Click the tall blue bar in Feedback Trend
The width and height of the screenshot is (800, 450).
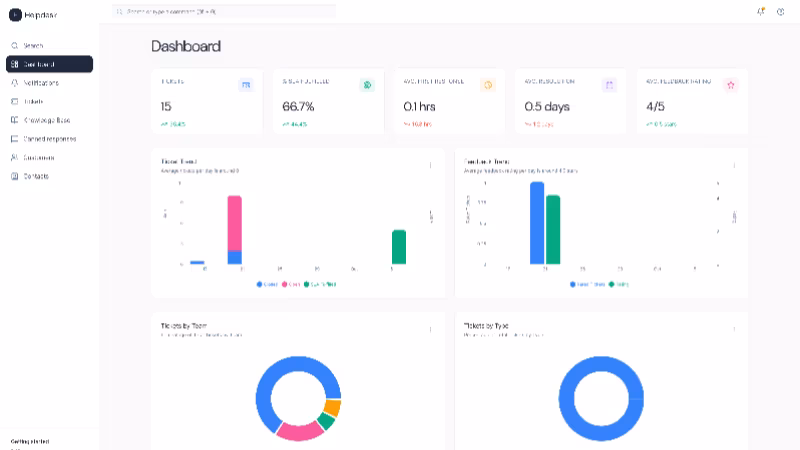pos(537,223)
